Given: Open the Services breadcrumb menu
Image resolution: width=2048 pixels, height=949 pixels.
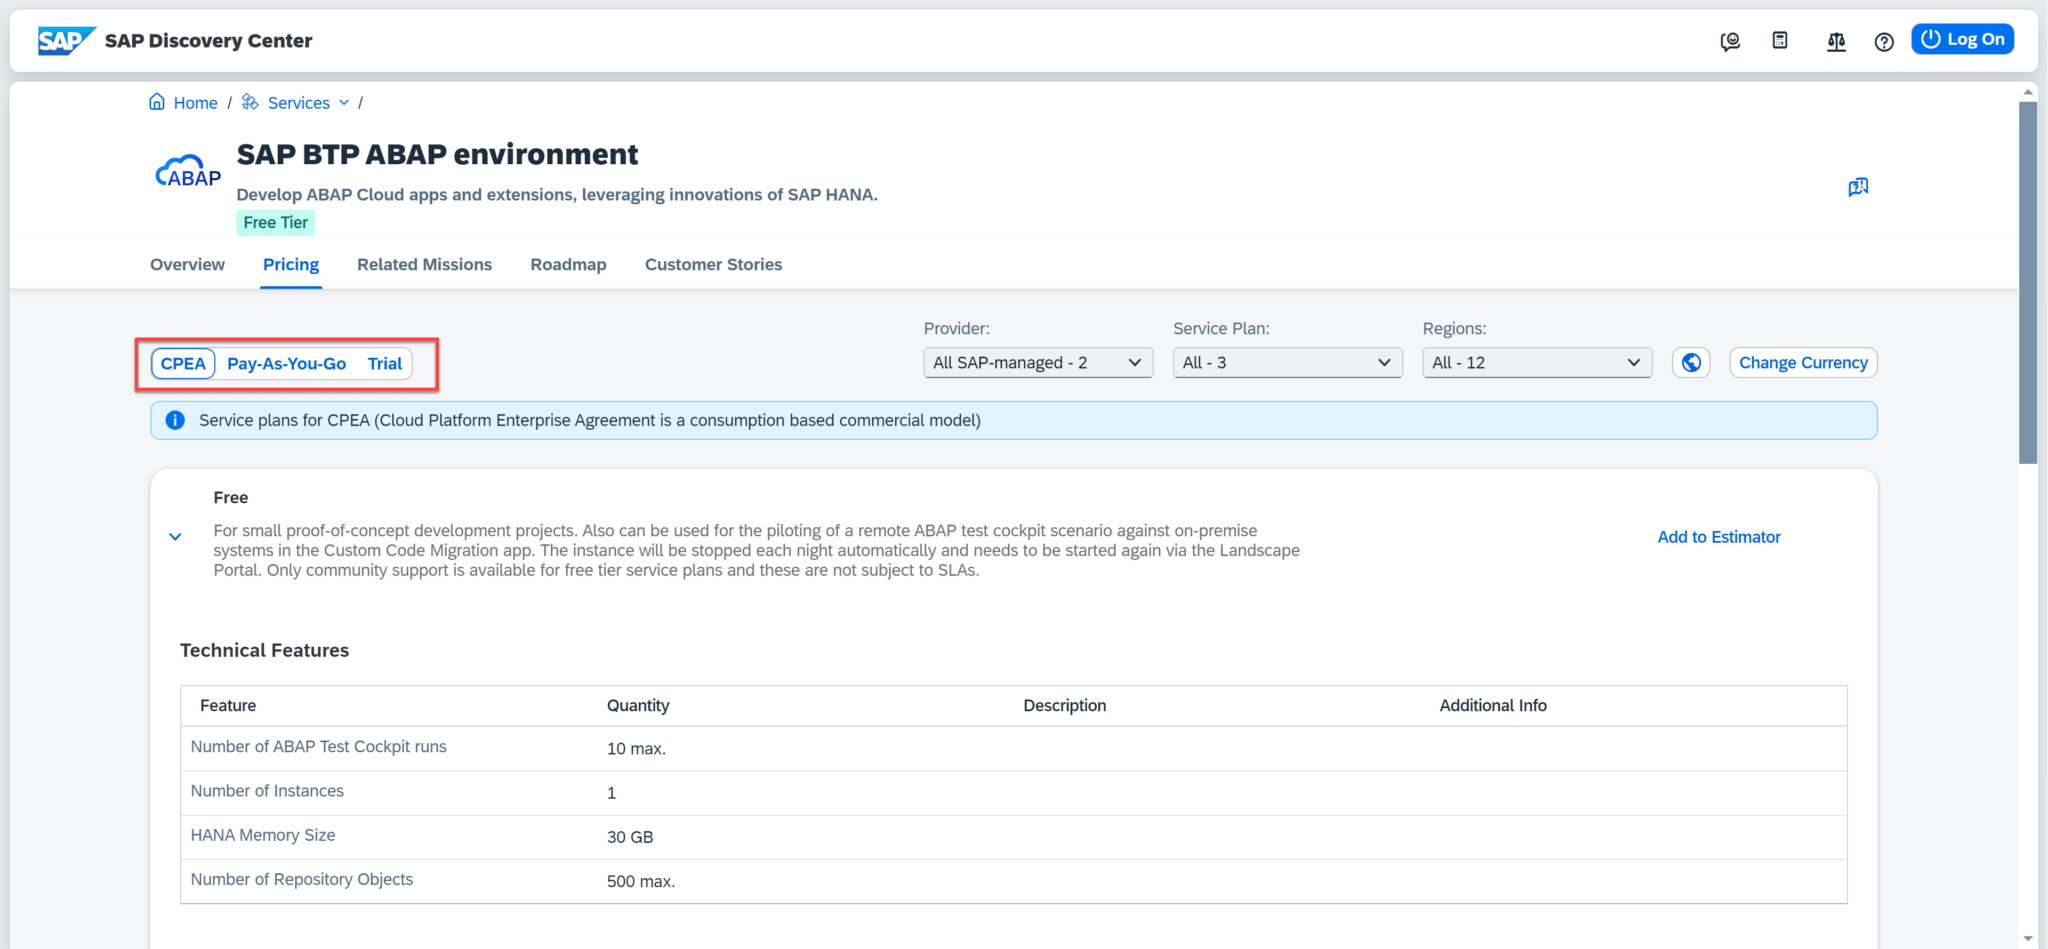Looking at the screenshot, I should coord(297,102).
